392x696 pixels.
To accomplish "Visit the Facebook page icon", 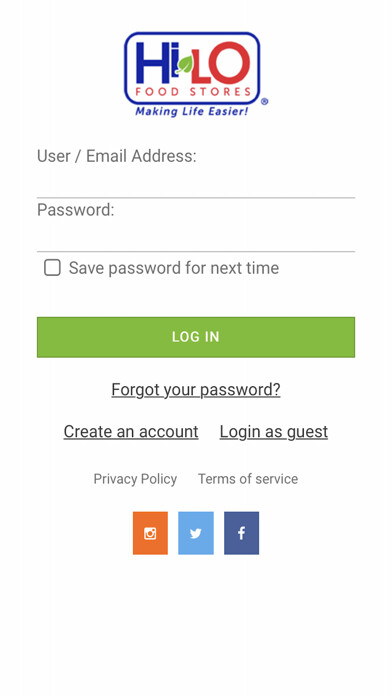I will (242, 533).
